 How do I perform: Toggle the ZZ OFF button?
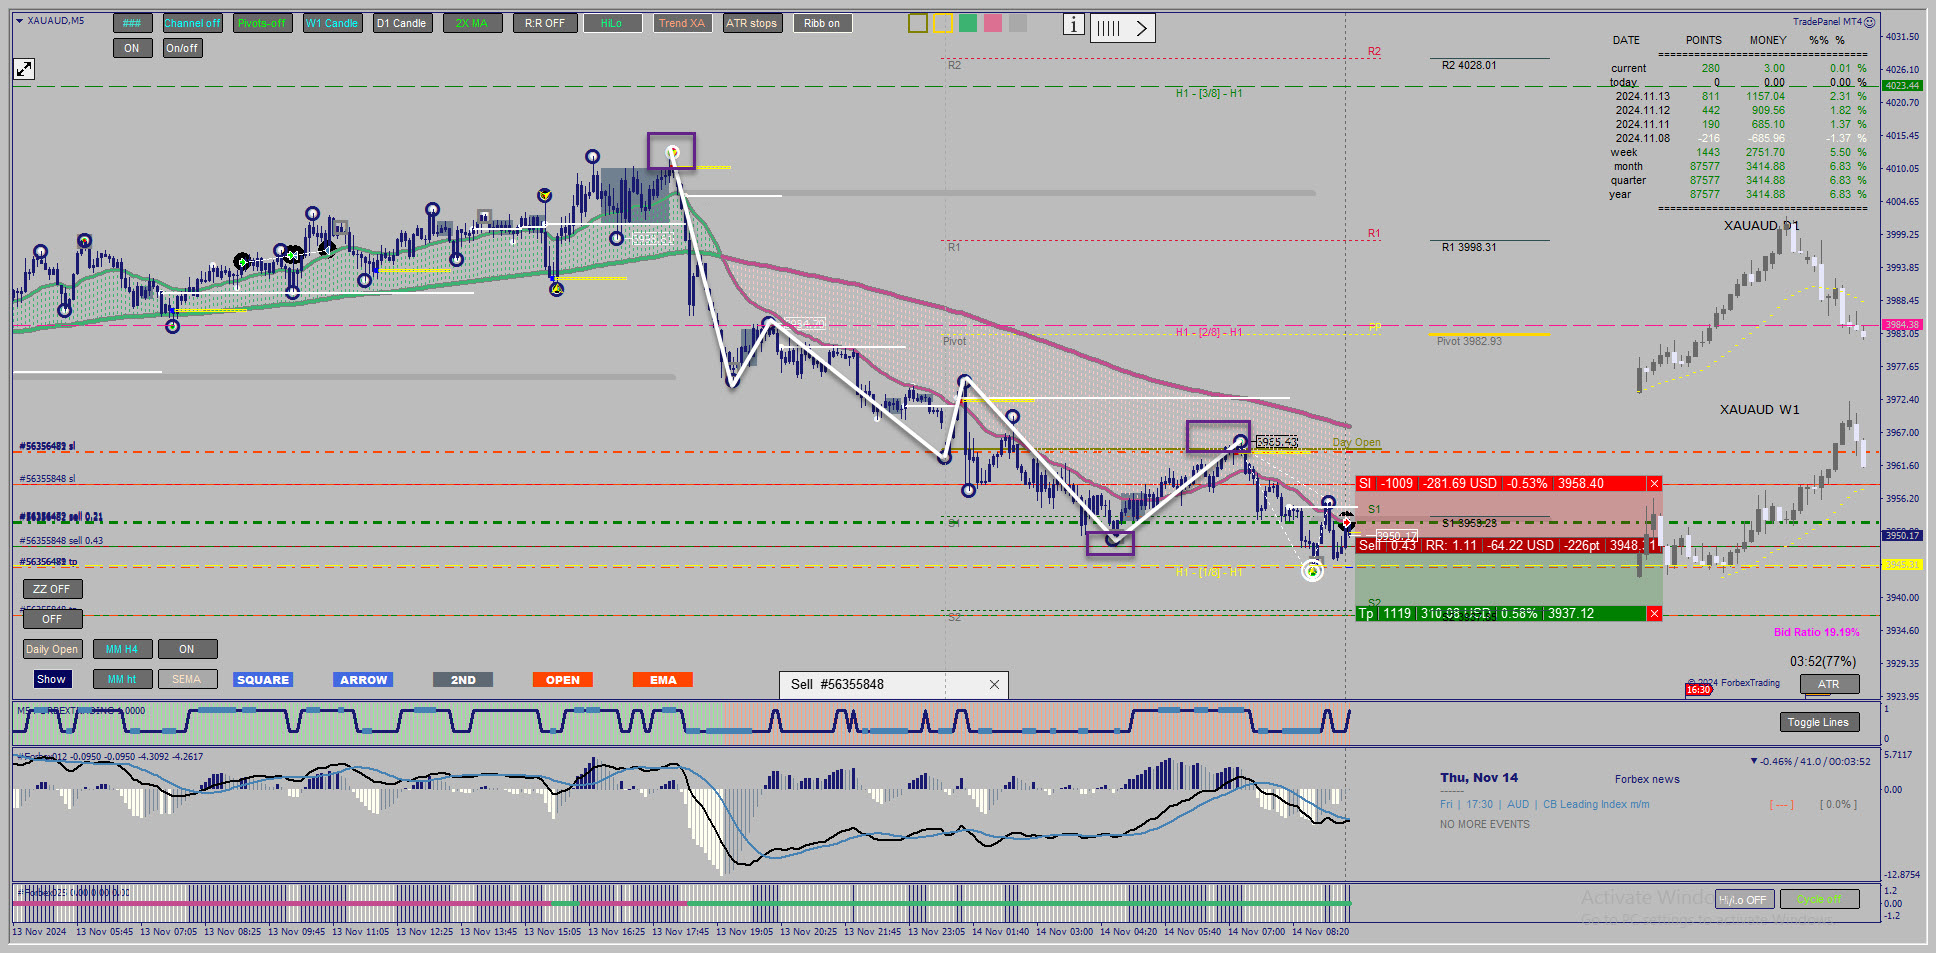tap(52, 589)
